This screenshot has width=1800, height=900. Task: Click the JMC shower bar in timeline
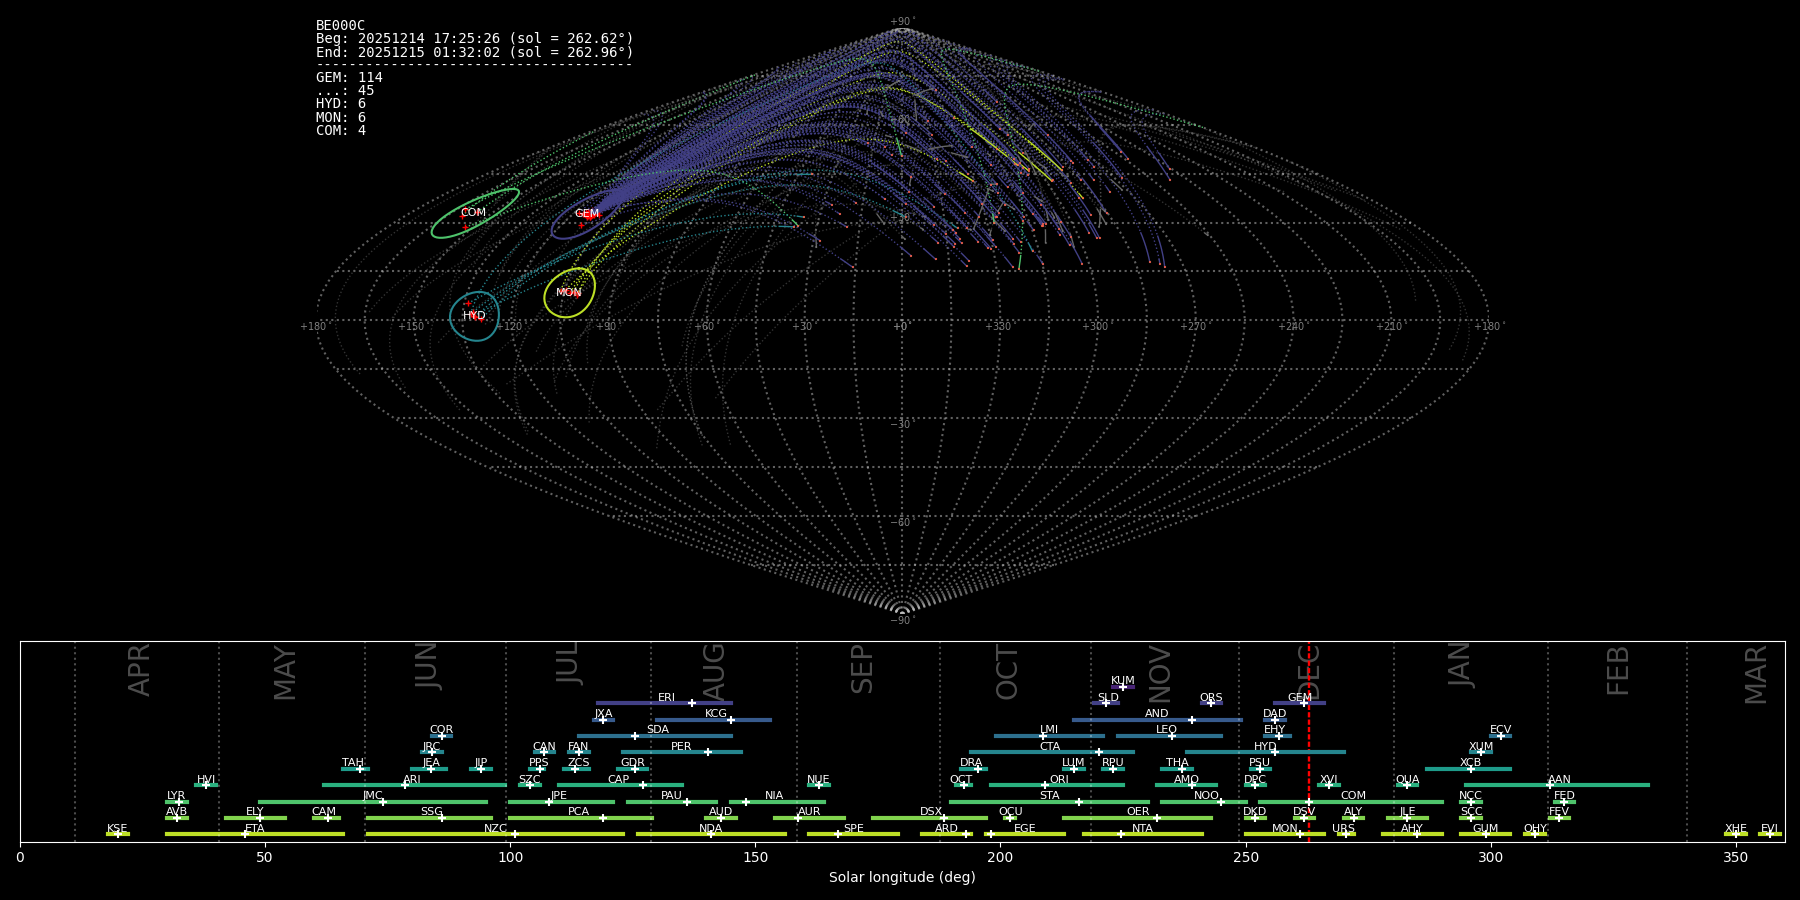pyautogui.click(x=373, y=802)
